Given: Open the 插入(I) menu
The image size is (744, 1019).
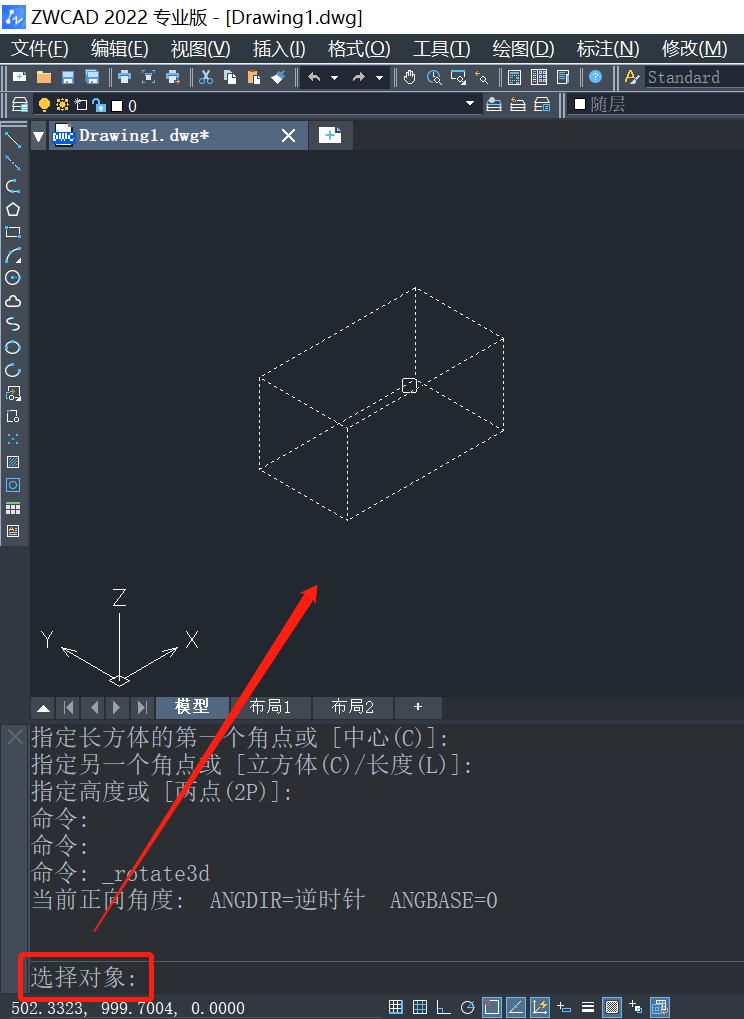Looking at the screenshot, I should [279, 49].
